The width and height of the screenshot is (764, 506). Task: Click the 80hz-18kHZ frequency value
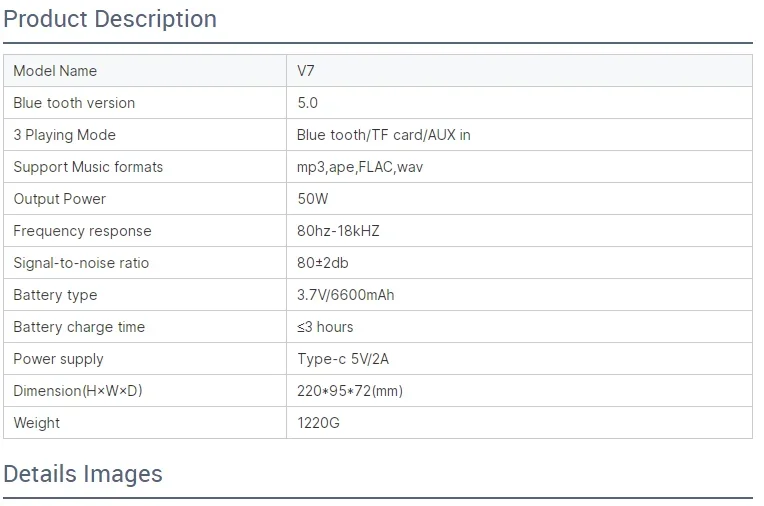(338, 231)
